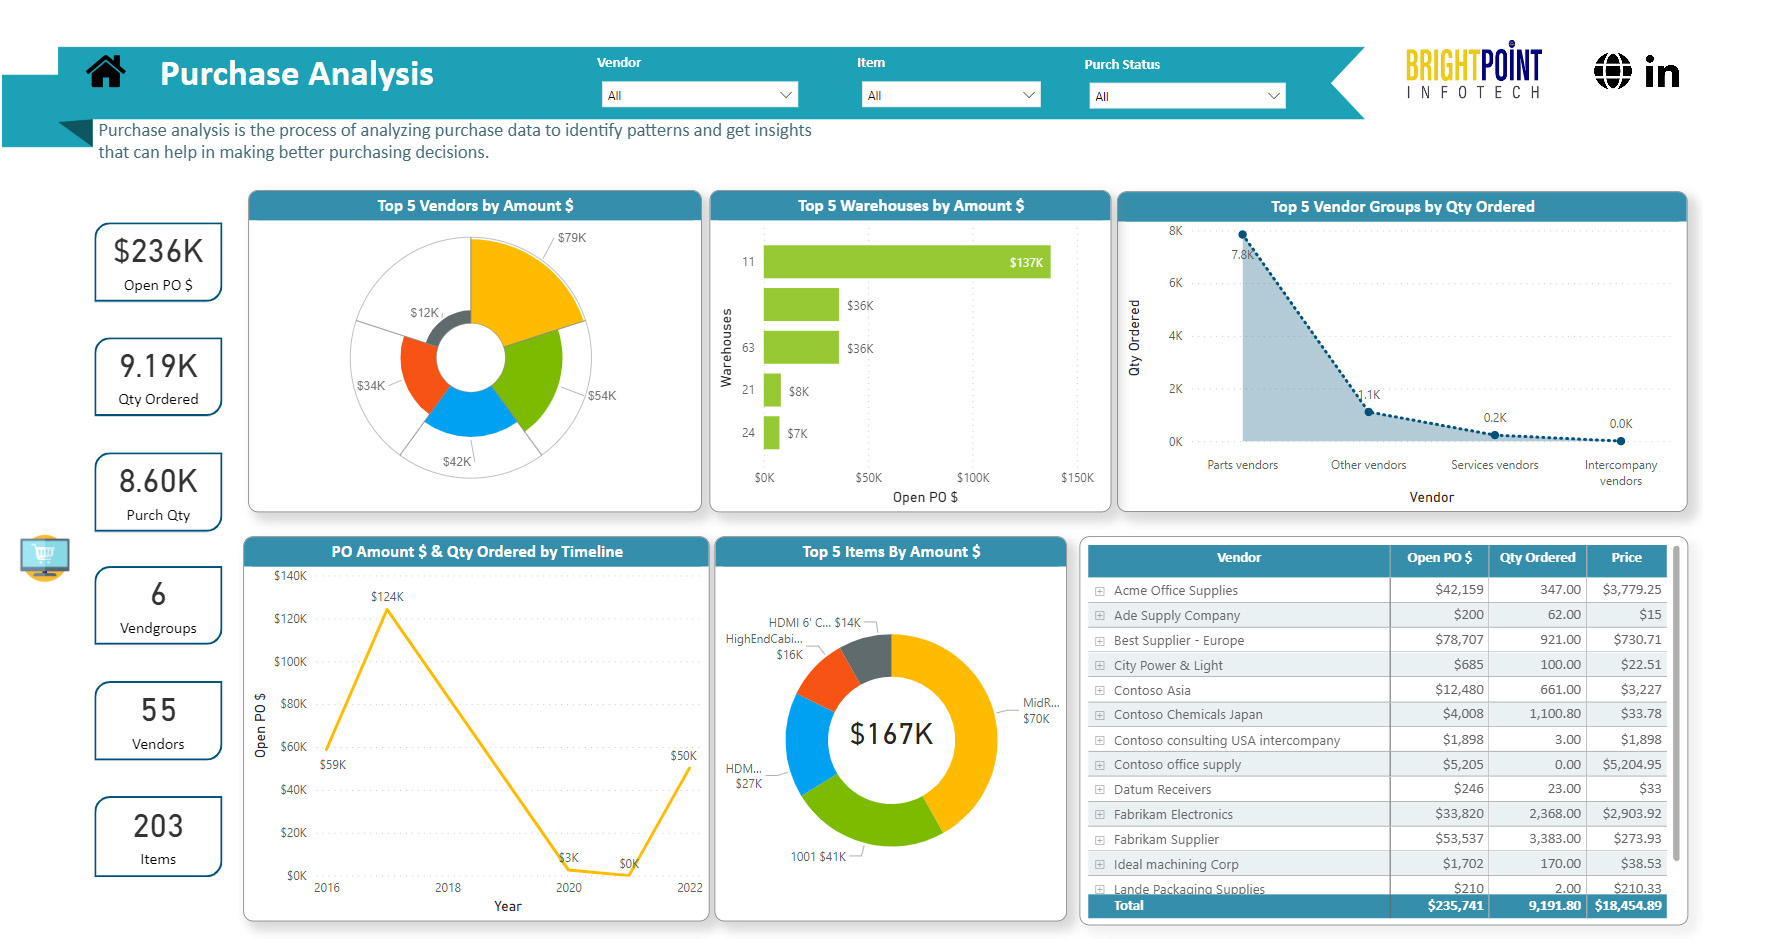Screen dimensions: 1773x939
Task: Open the LinkedIn icon
Action: click(x=1662, y=73)
